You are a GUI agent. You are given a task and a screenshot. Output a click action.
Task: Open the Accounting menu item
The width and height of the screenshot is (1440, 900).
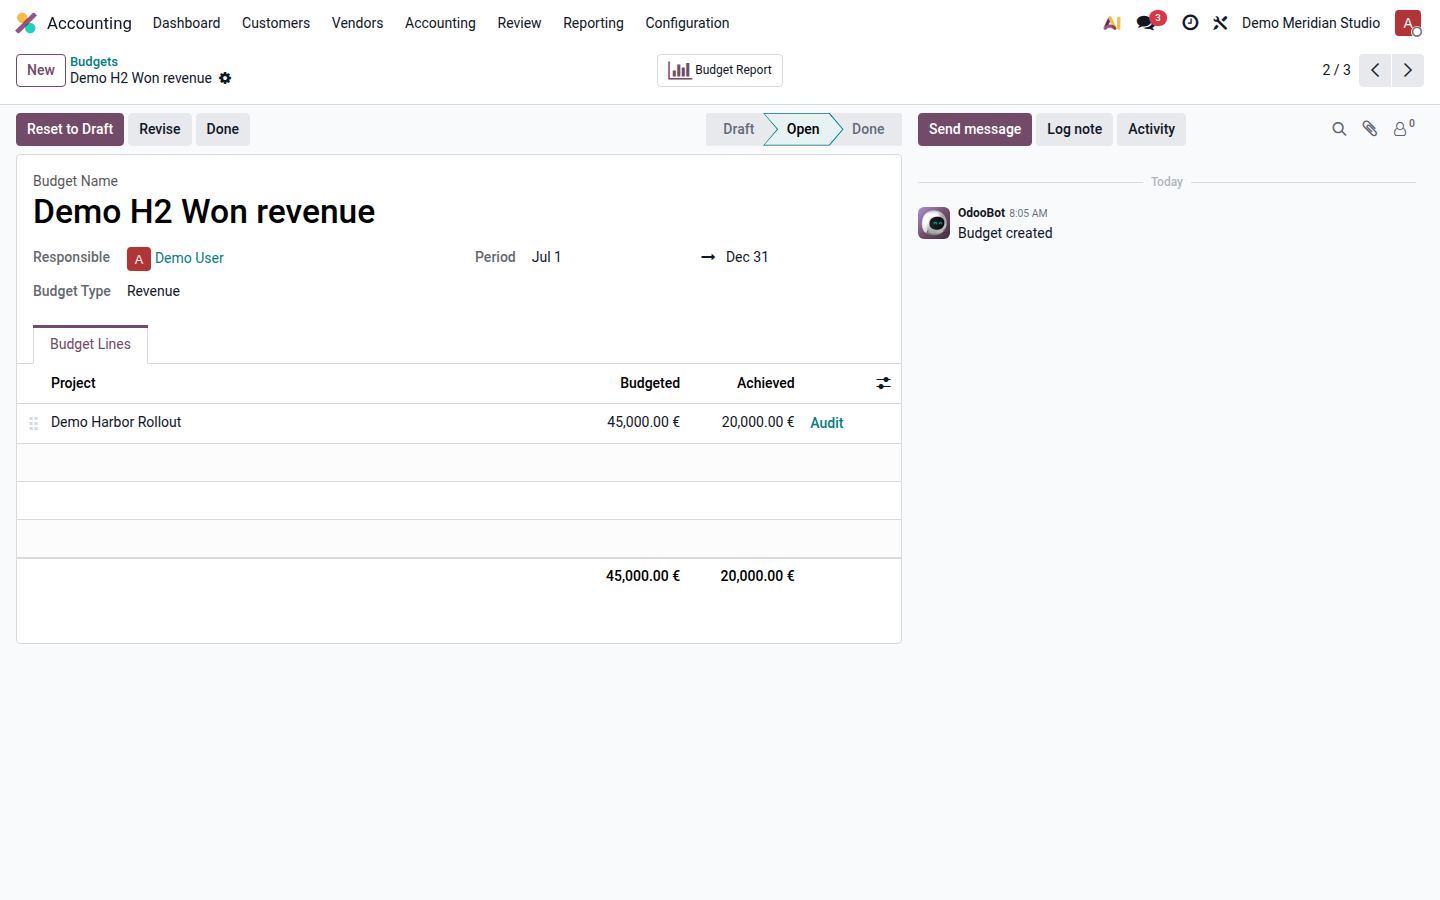click(x=440, y=23)
